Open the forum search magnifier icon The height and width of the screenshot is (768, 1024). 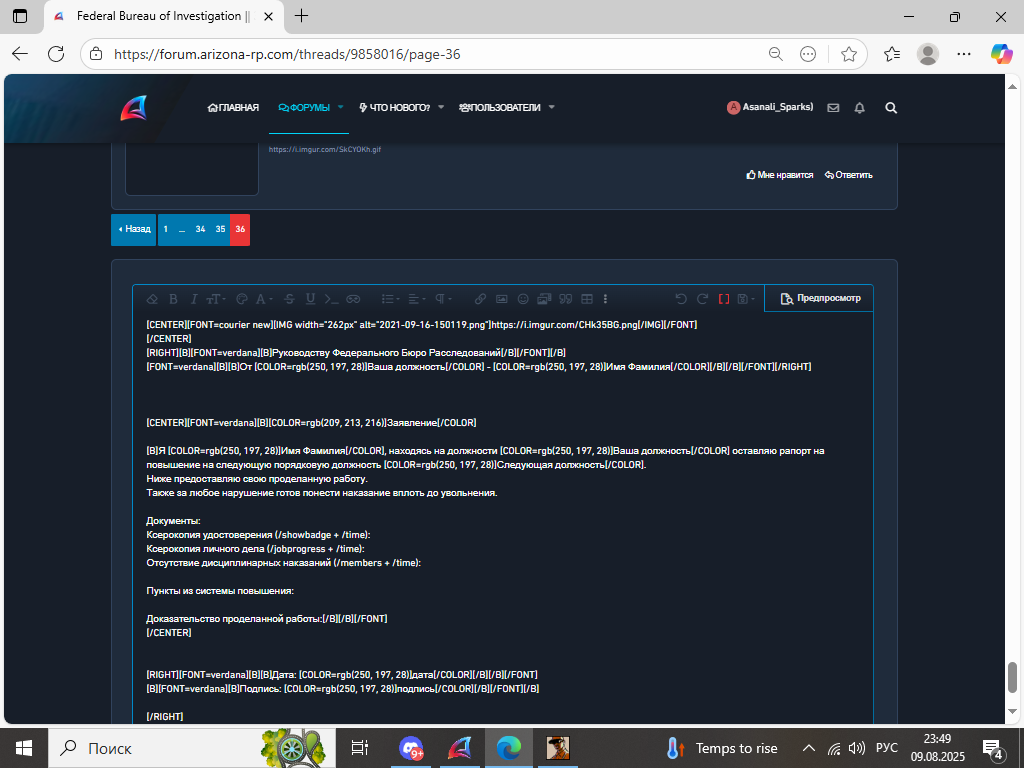(891, 108)
